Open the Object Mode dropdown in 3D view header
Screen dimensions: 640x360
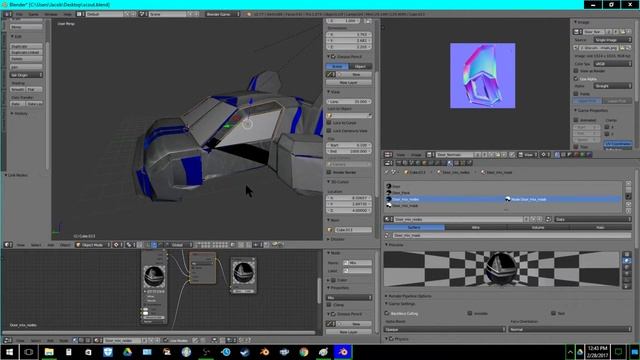(92, 245)
